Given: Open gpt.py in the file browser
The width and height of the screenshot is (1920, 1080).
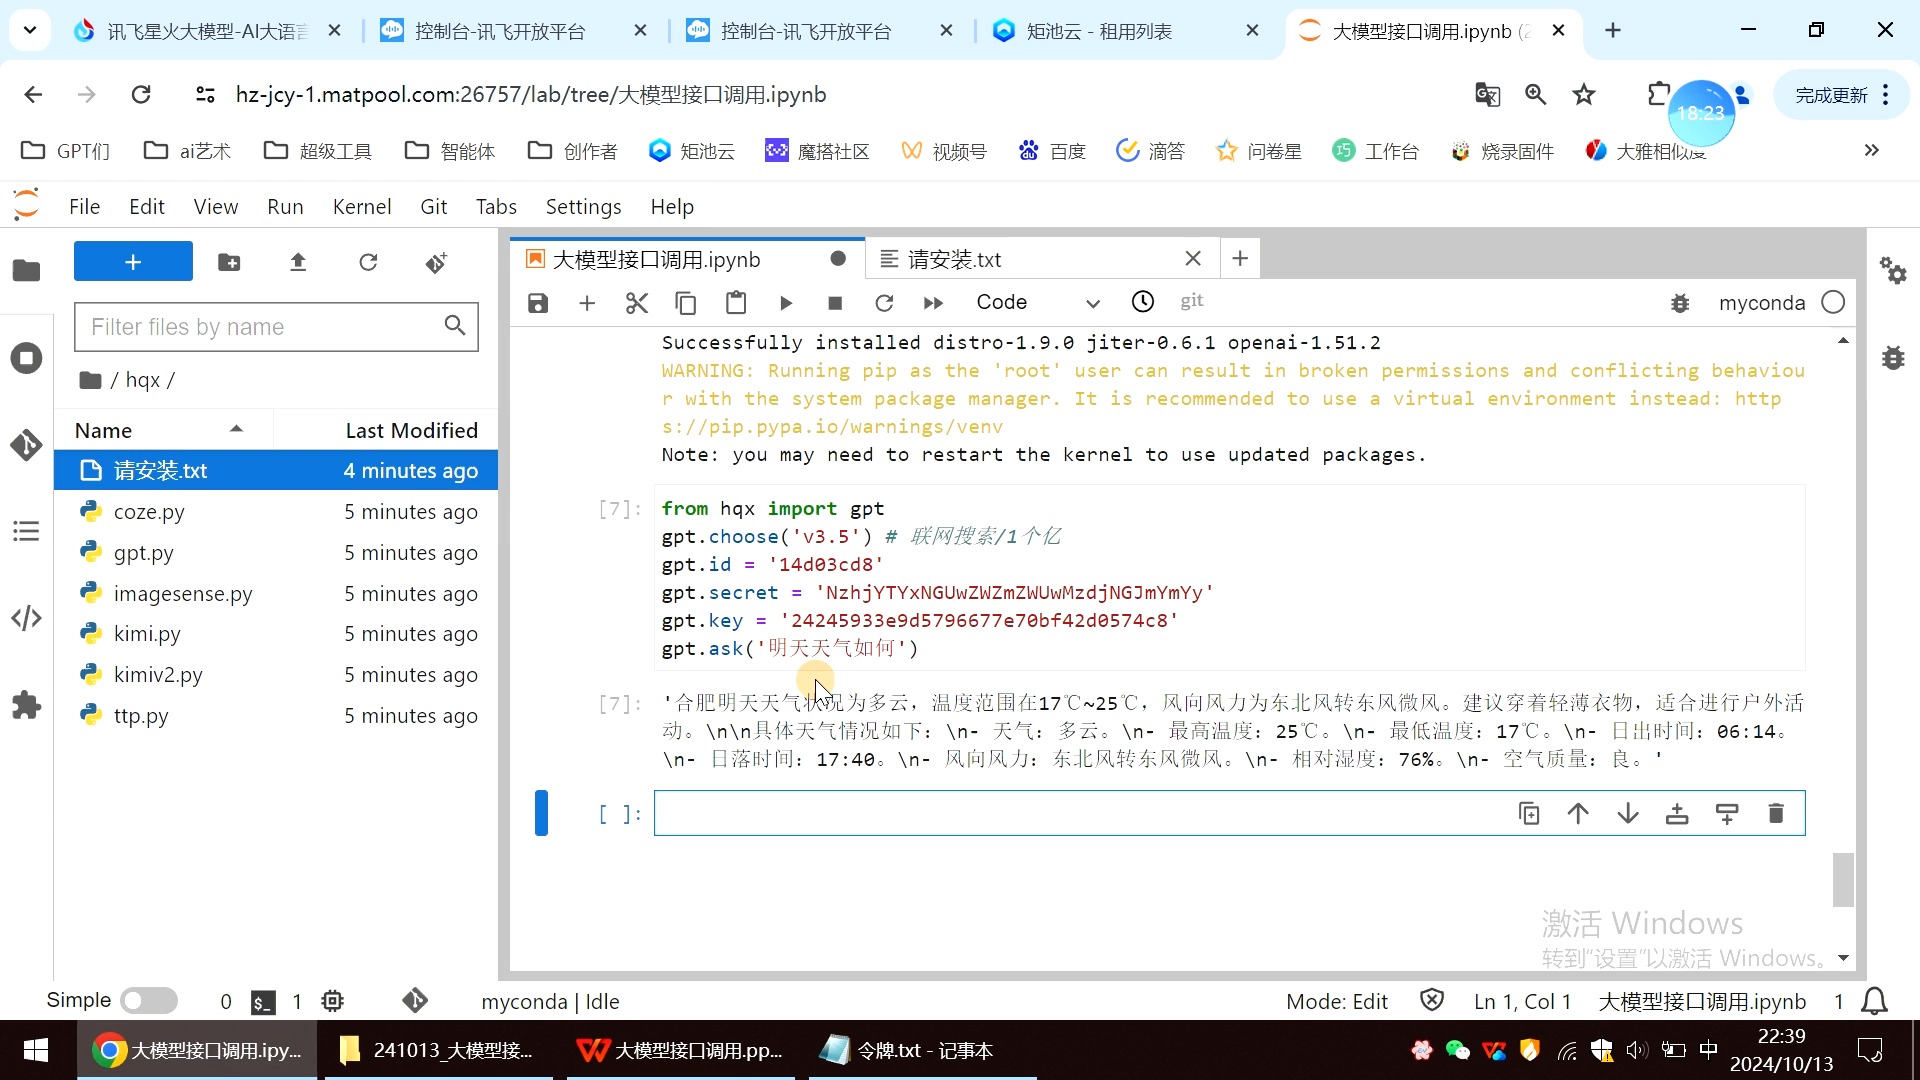Looking at the screenshot, I should 144,553.
